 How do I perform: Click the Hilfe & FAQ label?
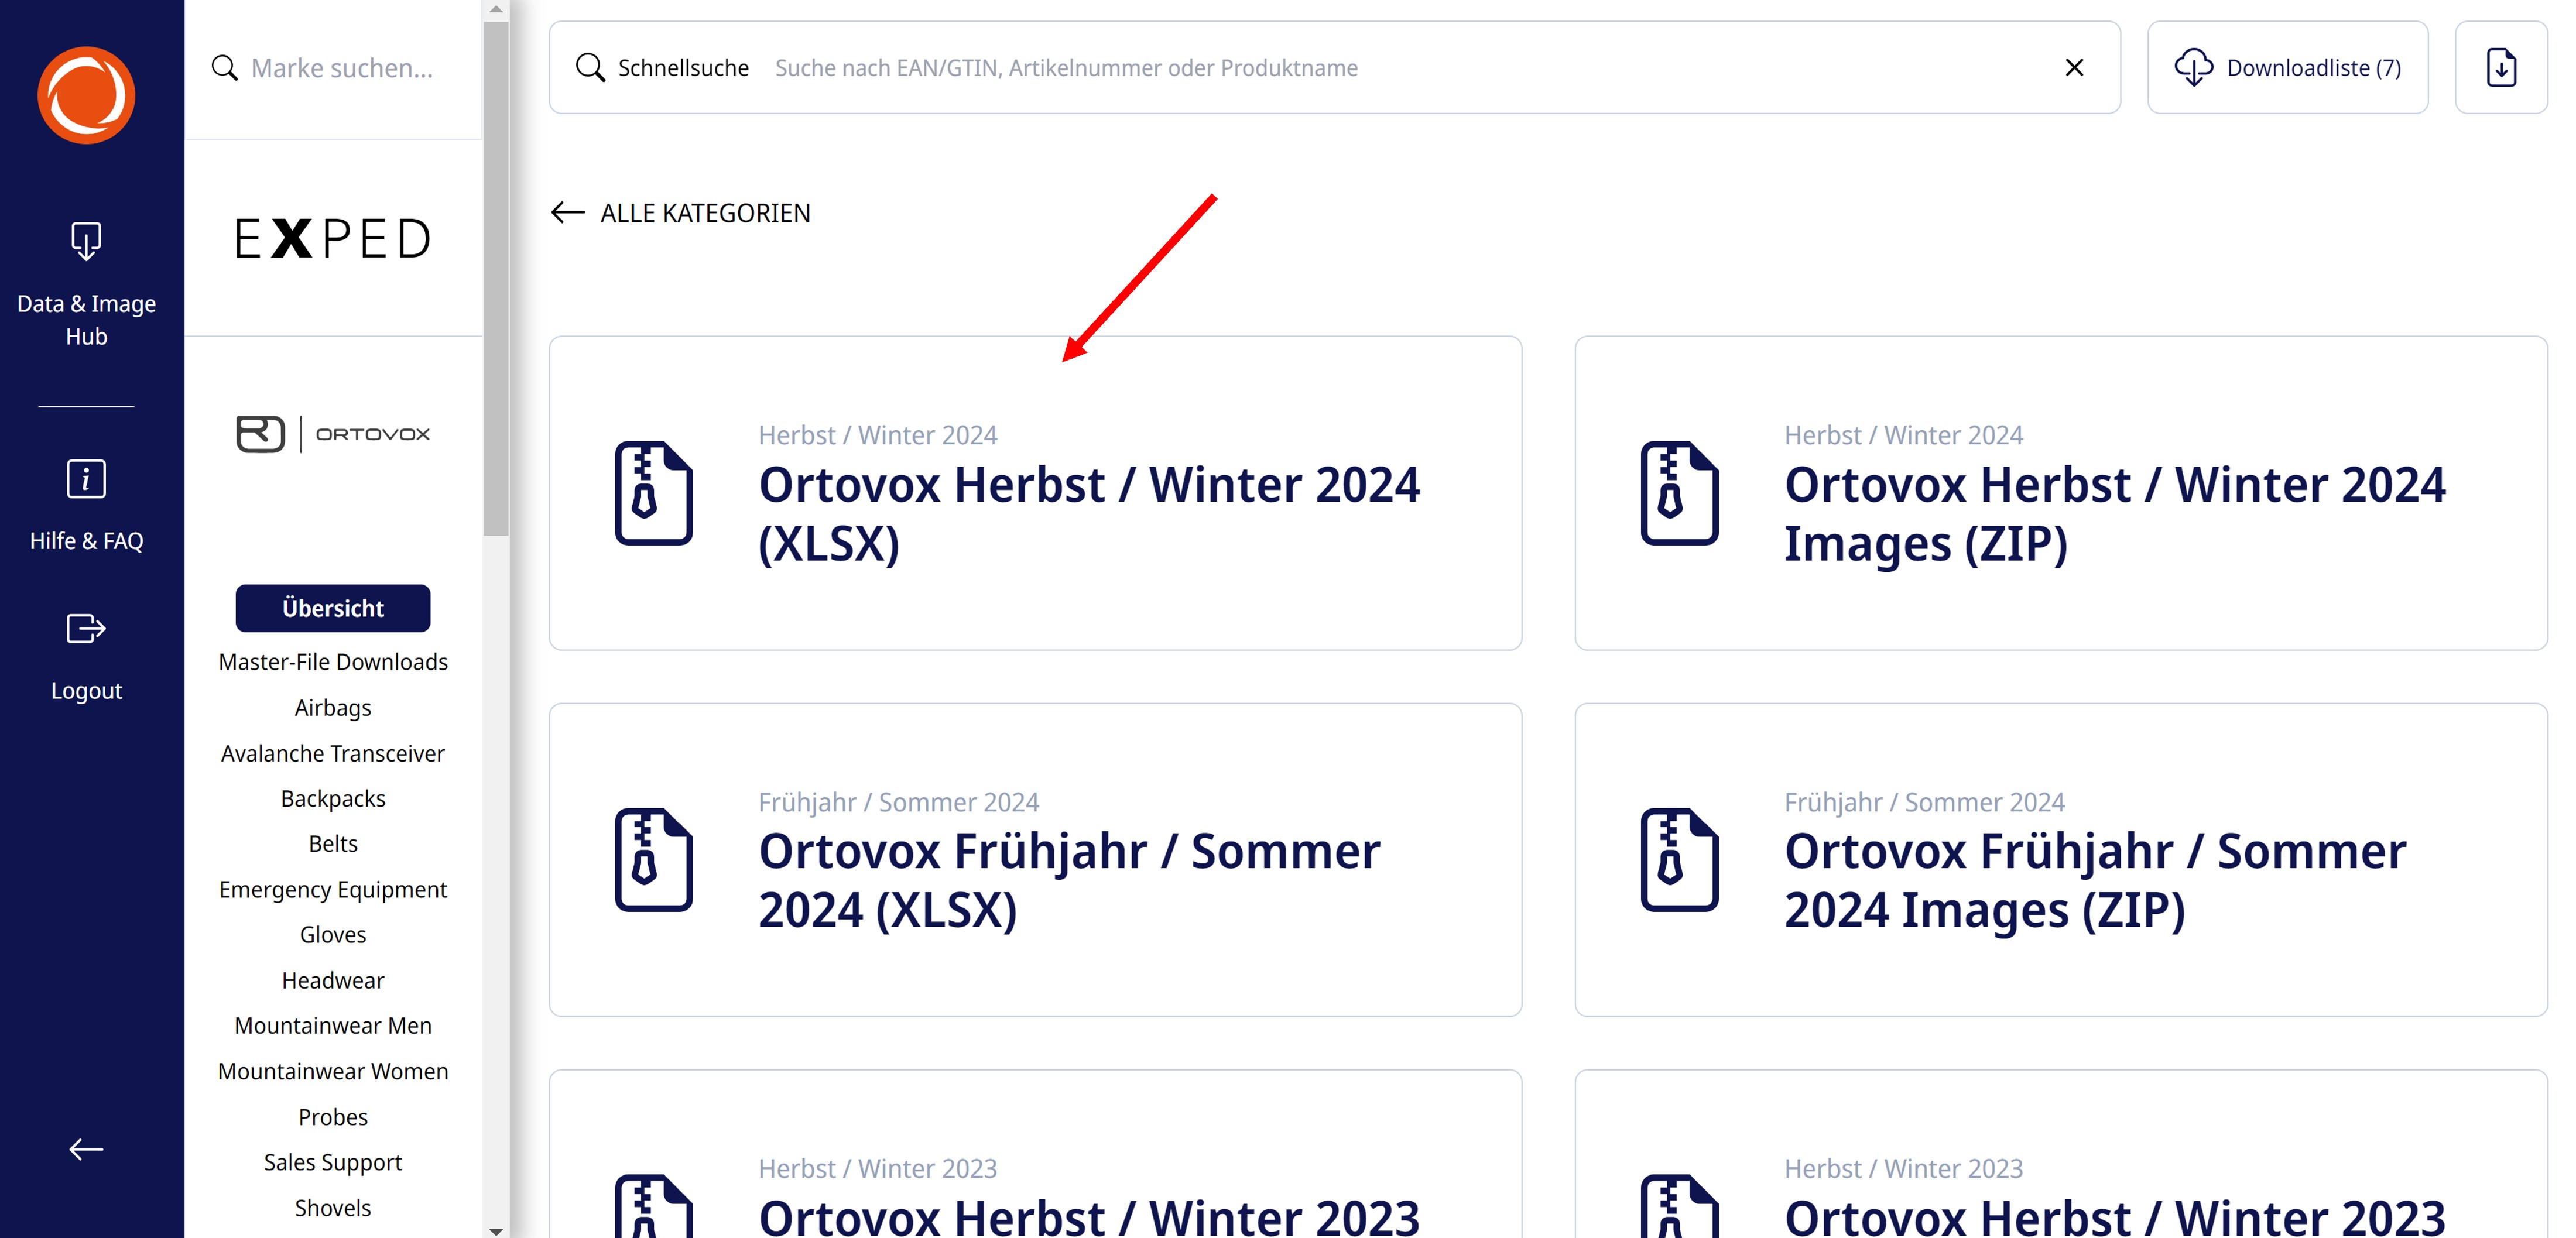tap(86, 541)
